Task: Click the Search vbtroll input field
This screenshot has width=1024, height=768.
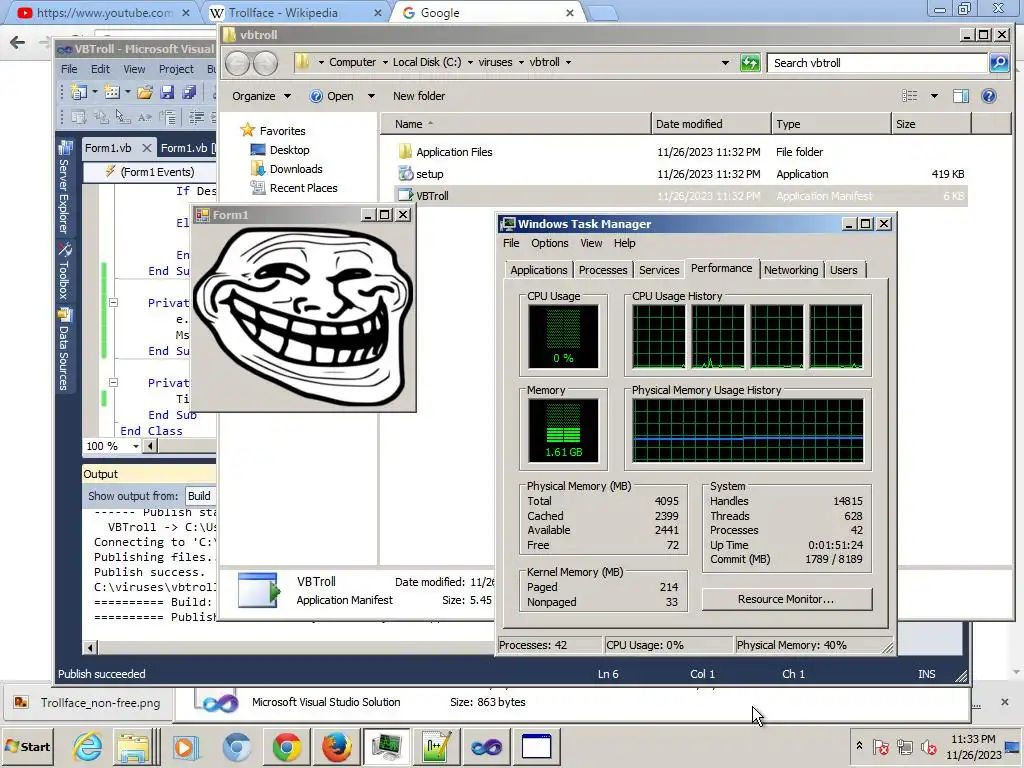Action: click(x=876, y=63)
